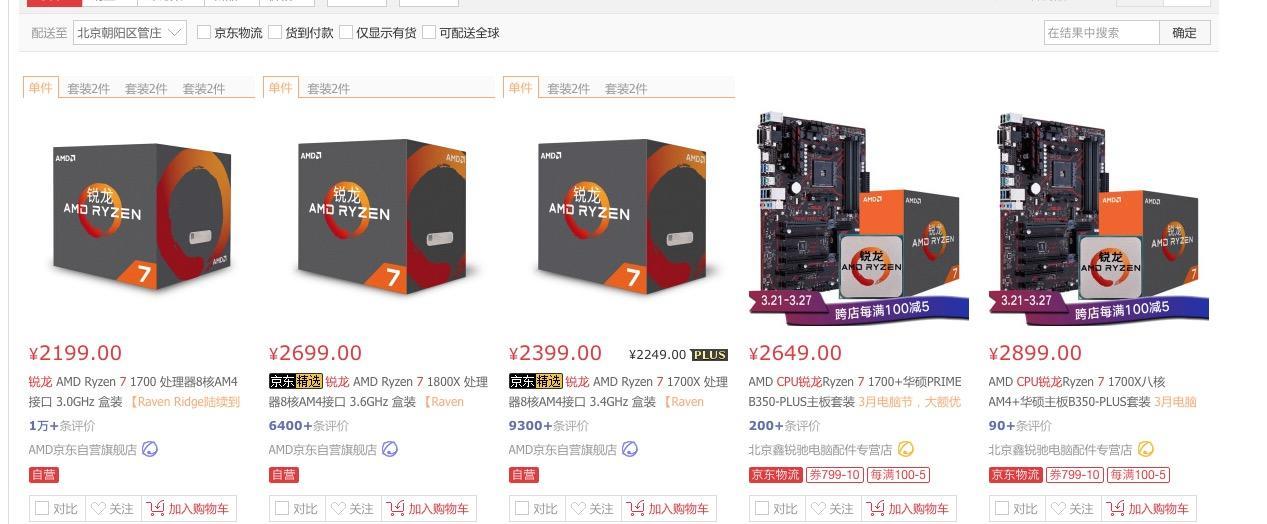Click the customer service icon beside first AMD京东自营旗舰店

(149, 449)
